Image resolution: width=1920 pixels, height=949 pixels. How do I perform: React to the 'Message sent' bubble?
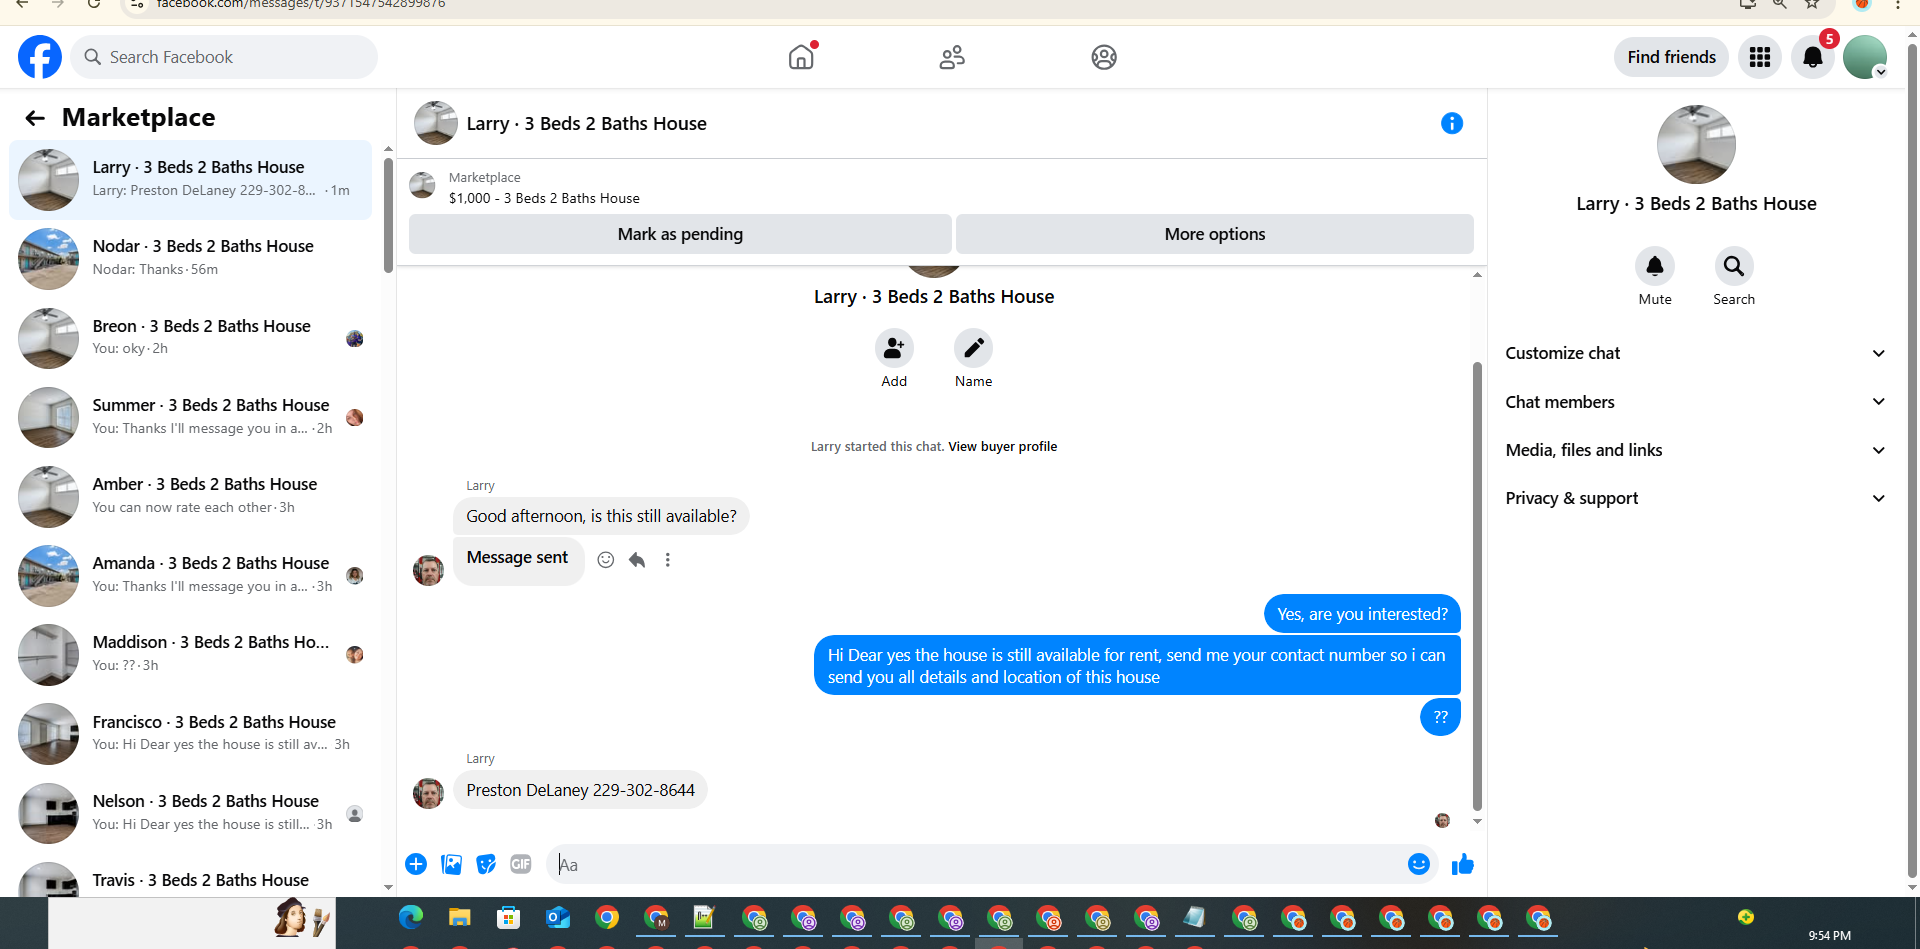606,560
